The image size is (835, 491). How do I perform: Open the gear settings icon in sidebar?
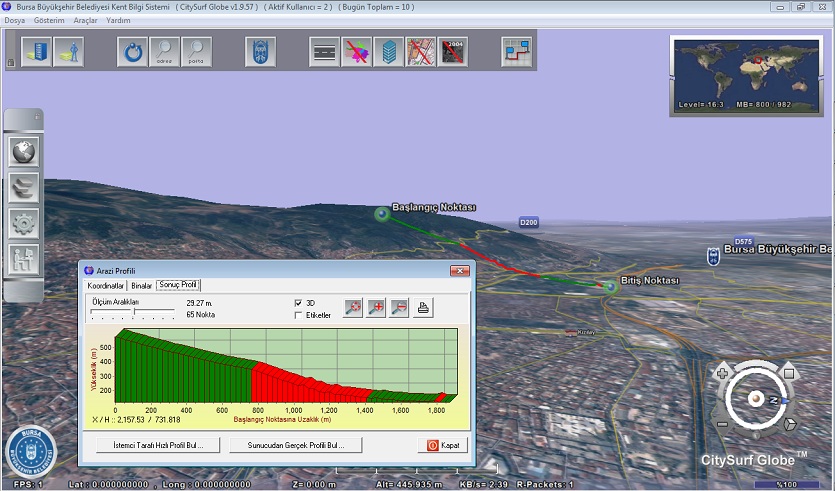pos(24,224)
